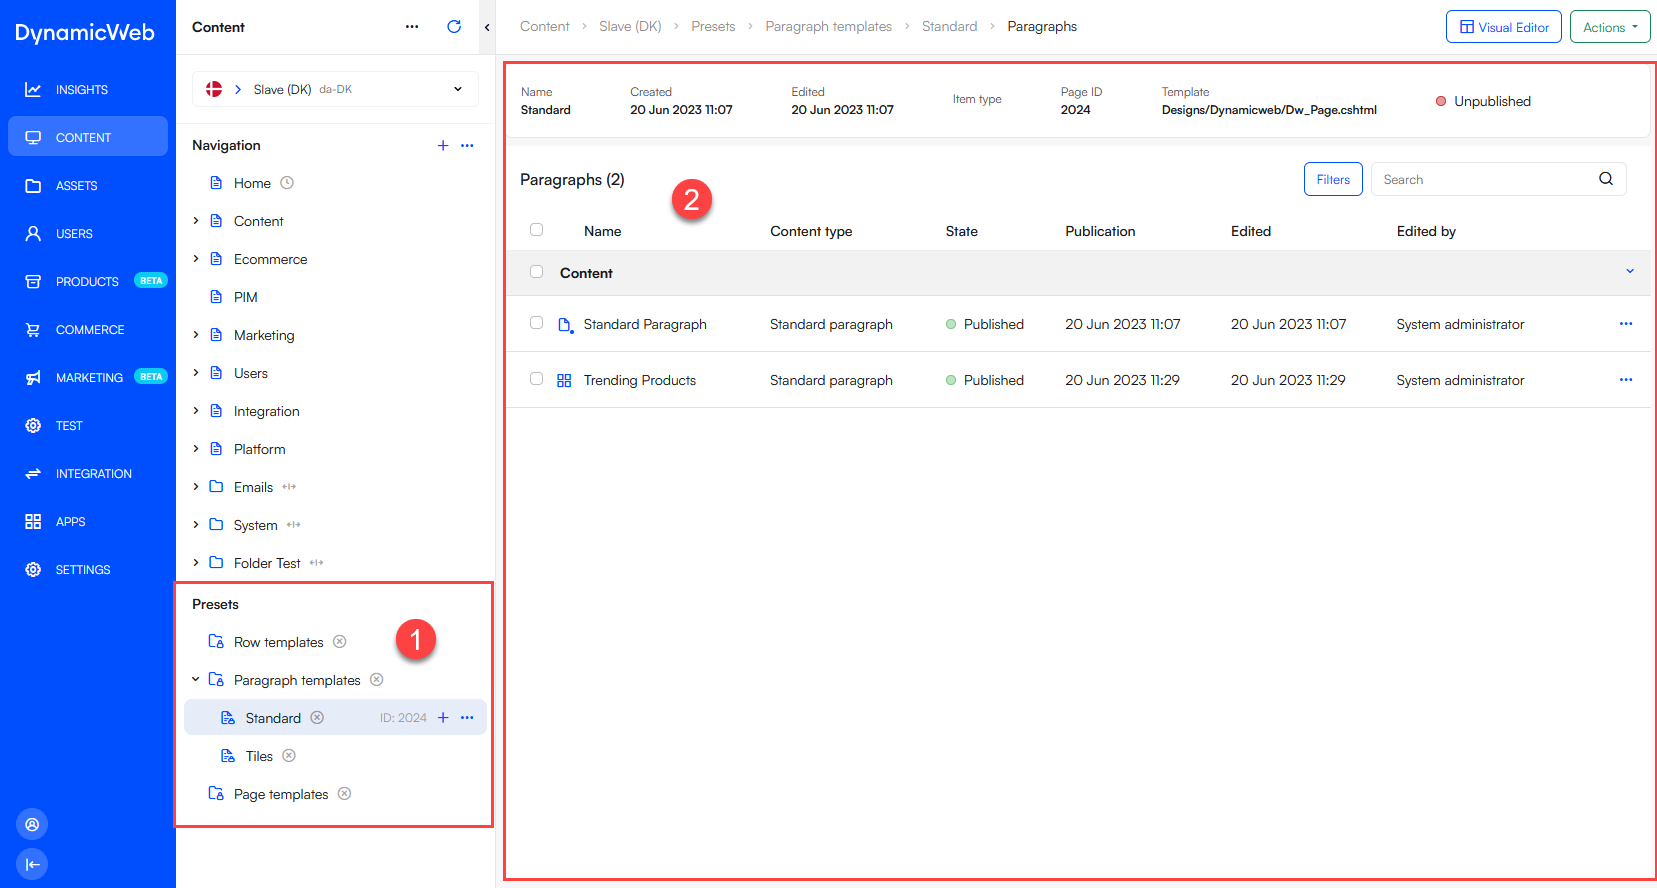Open Trending Products name link
The image size is (1657, 888).
[640, 380]
